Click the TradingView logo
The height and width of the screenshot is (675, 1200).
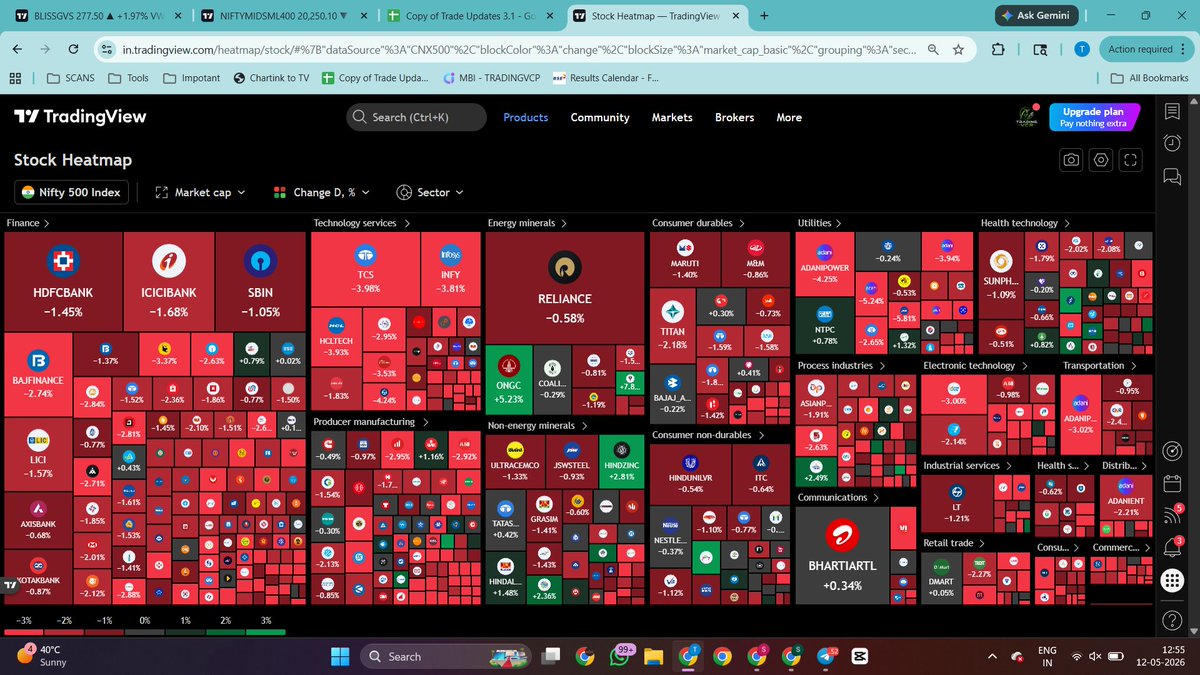80,117
